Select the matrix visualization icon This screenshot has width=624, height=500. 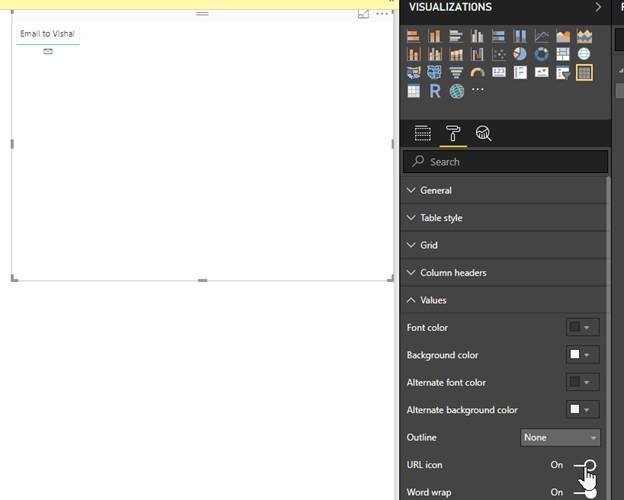pos(414,91)
